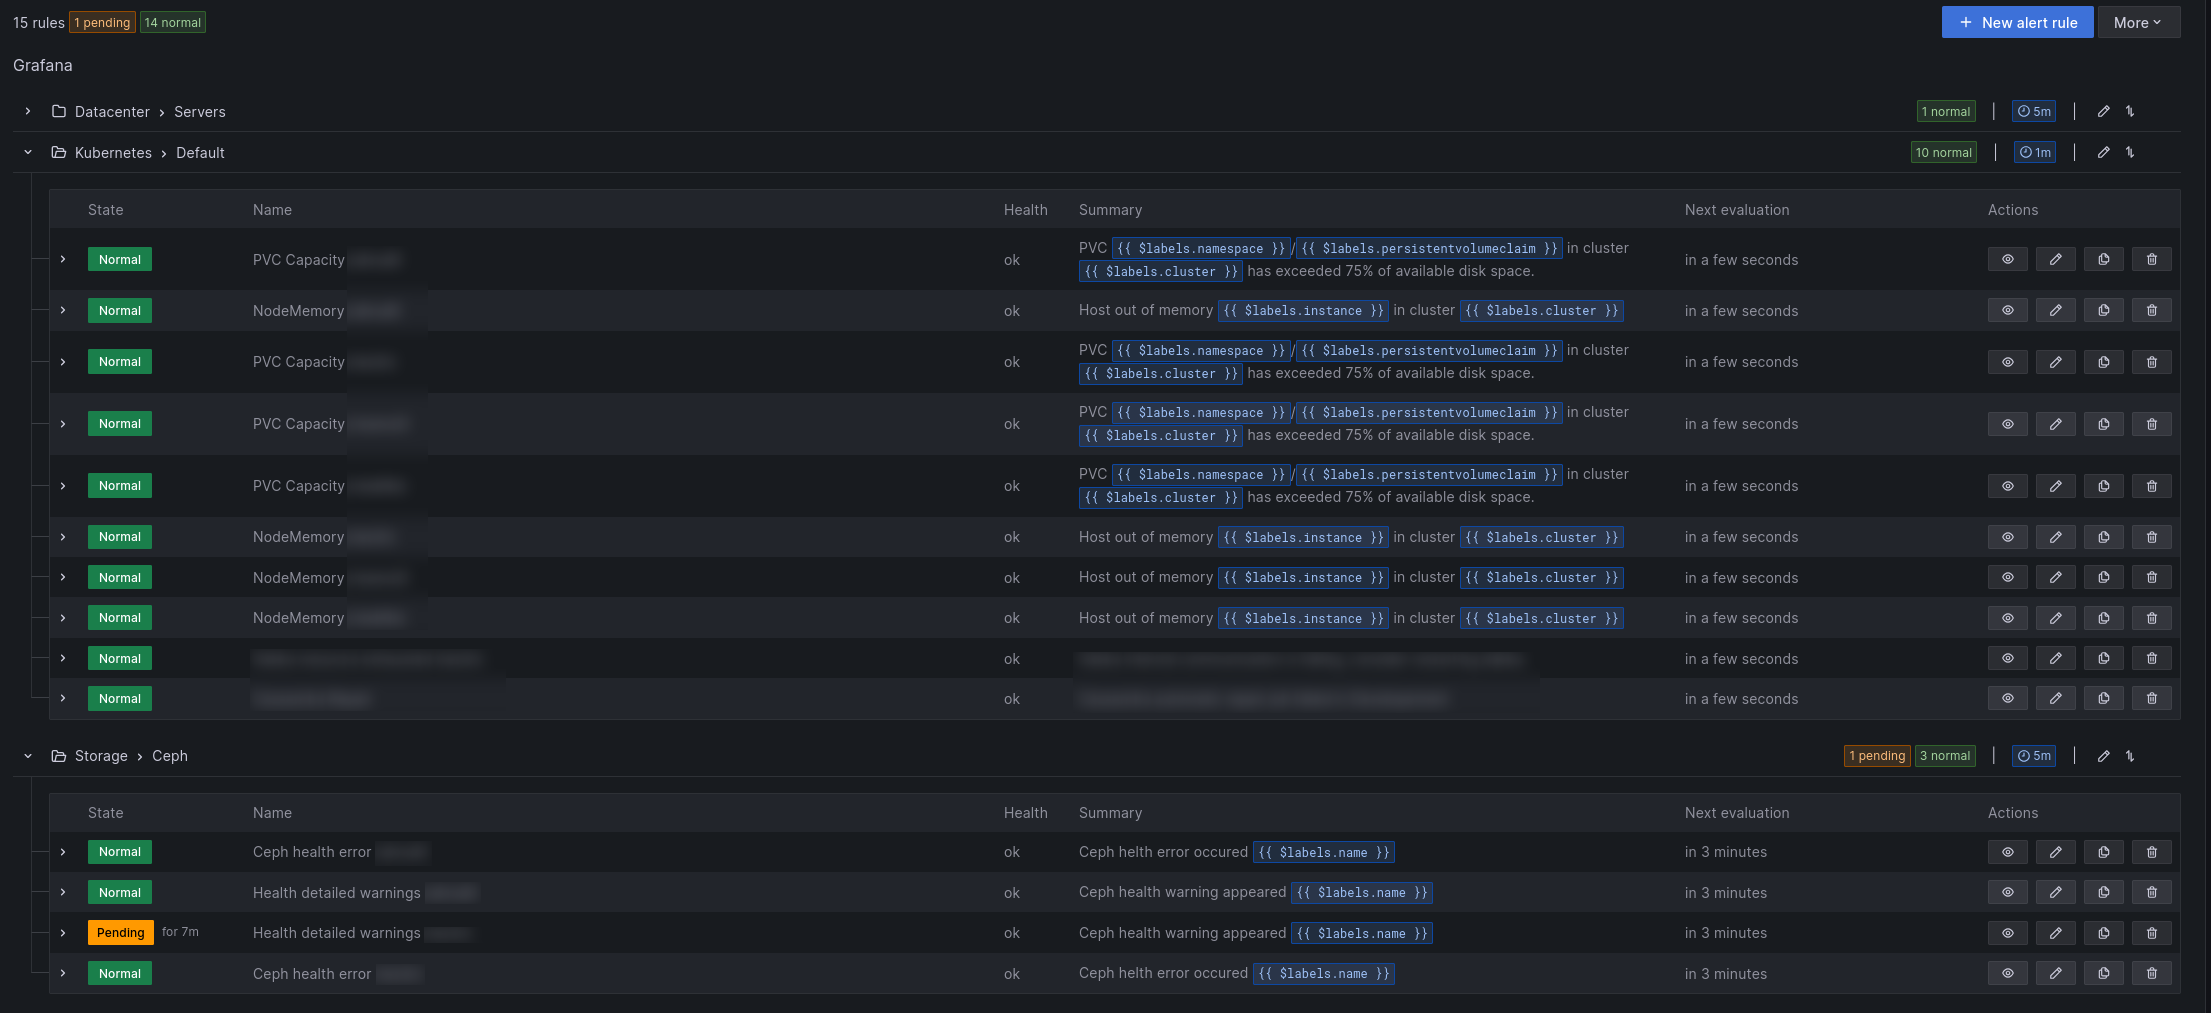Click the 1m interval badge on Kubernetes group
The image size is (2211, 1013).
click(x=2036, y=152)
